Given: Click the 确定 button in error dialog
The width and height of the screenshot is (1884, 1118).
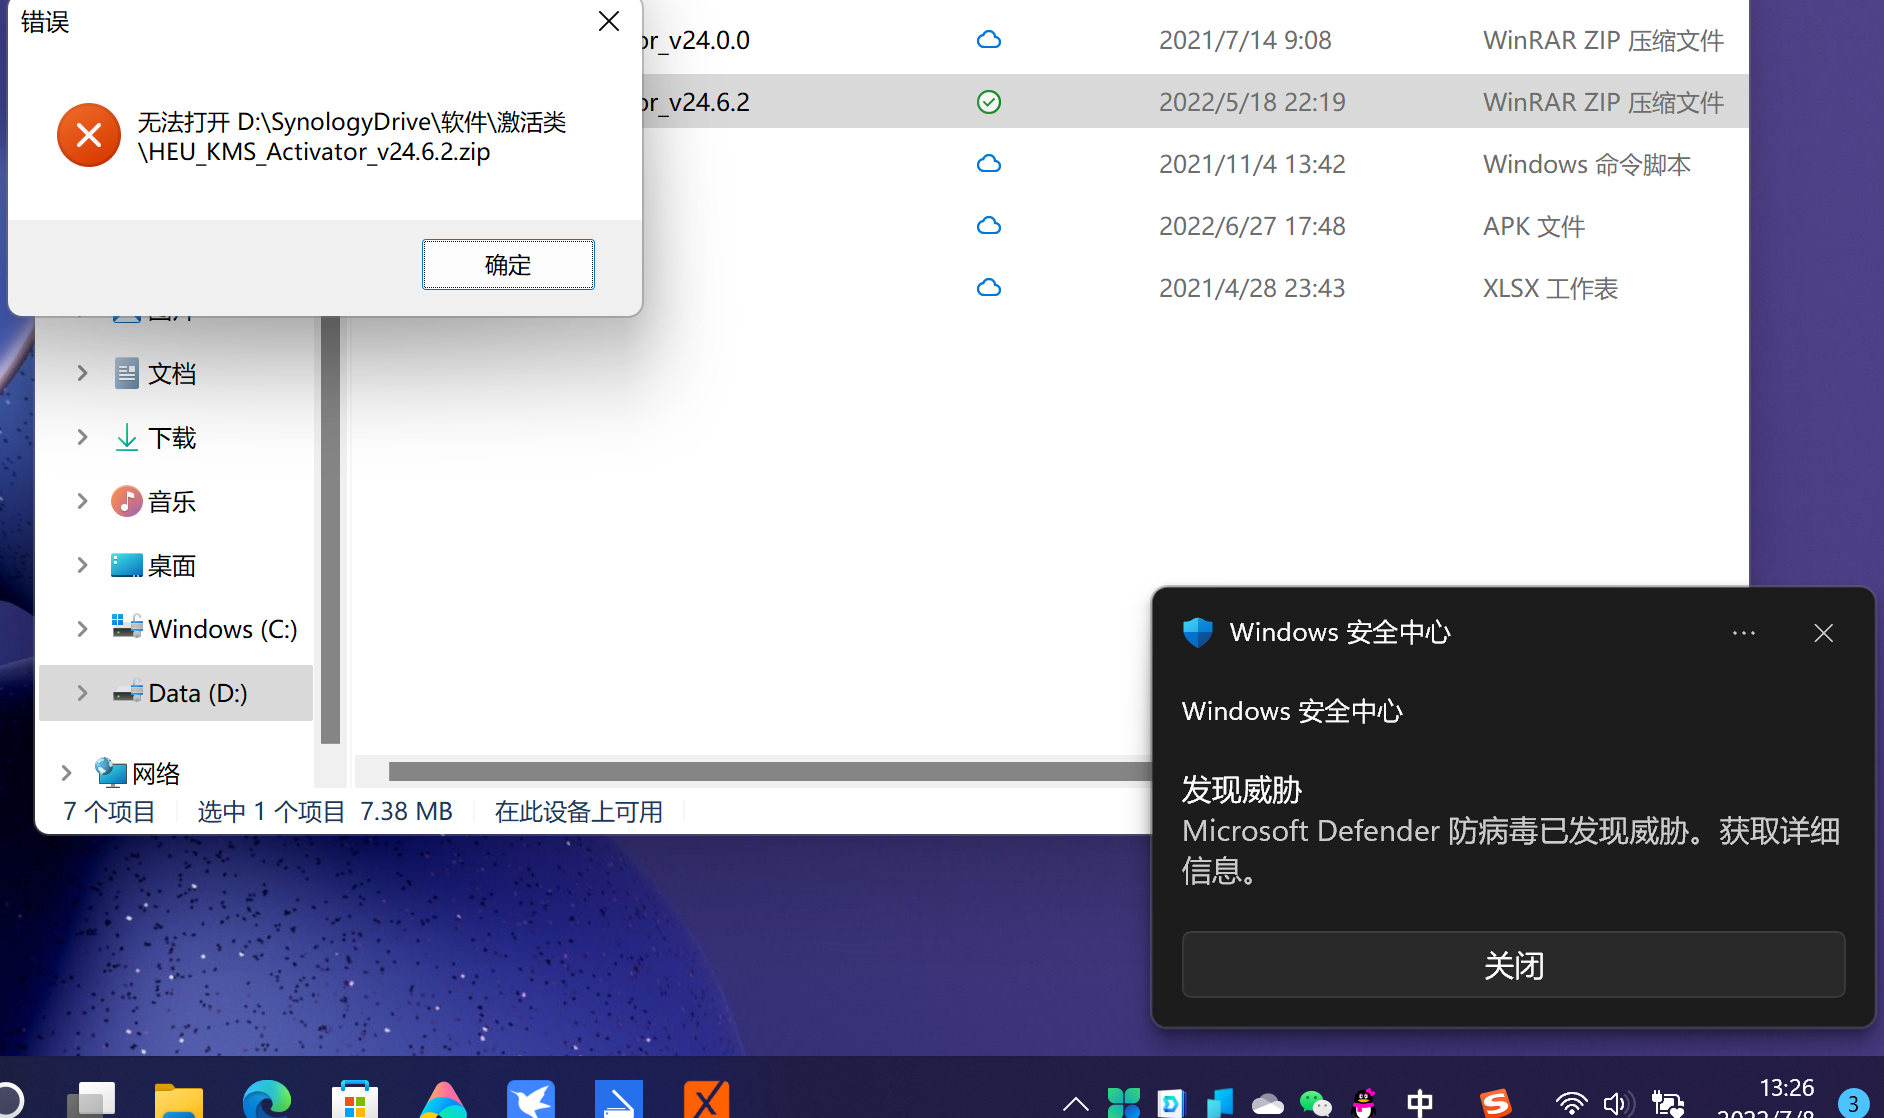Looking at the screenshot, I should (x=508, y=264).
